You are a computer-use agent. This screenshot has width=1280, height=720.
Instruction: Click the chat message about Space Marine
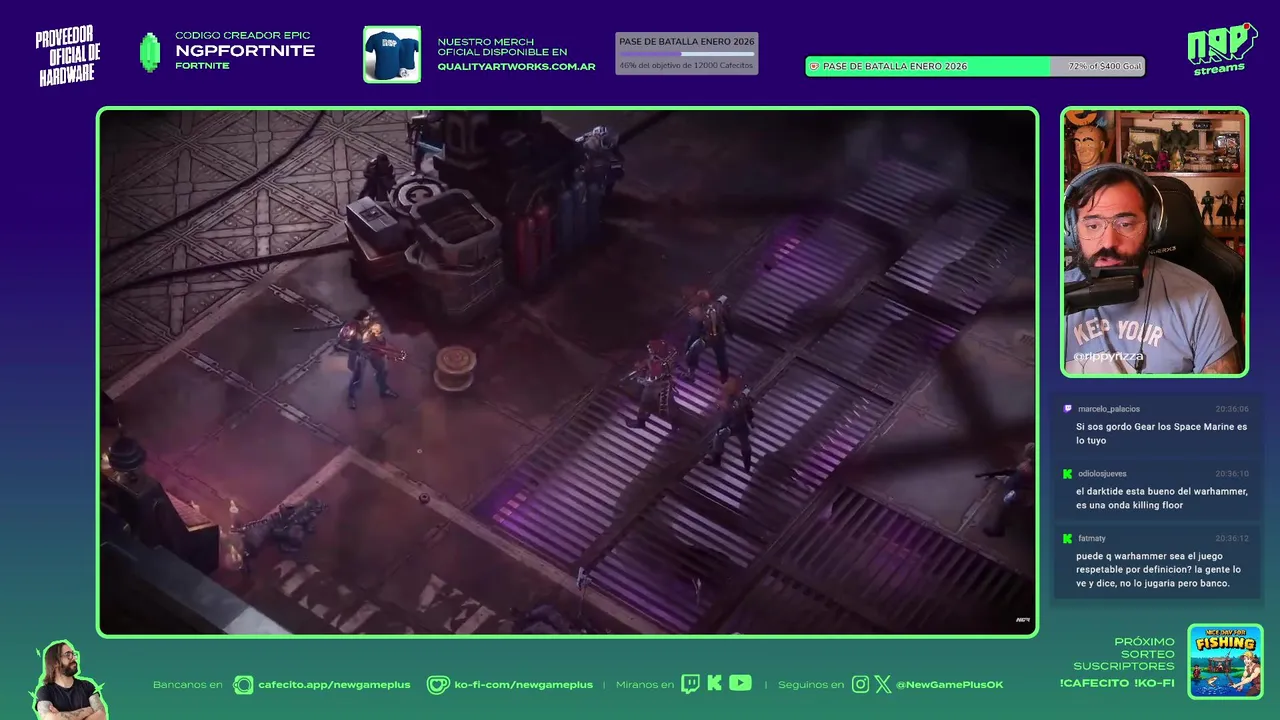pos(1161,434)
